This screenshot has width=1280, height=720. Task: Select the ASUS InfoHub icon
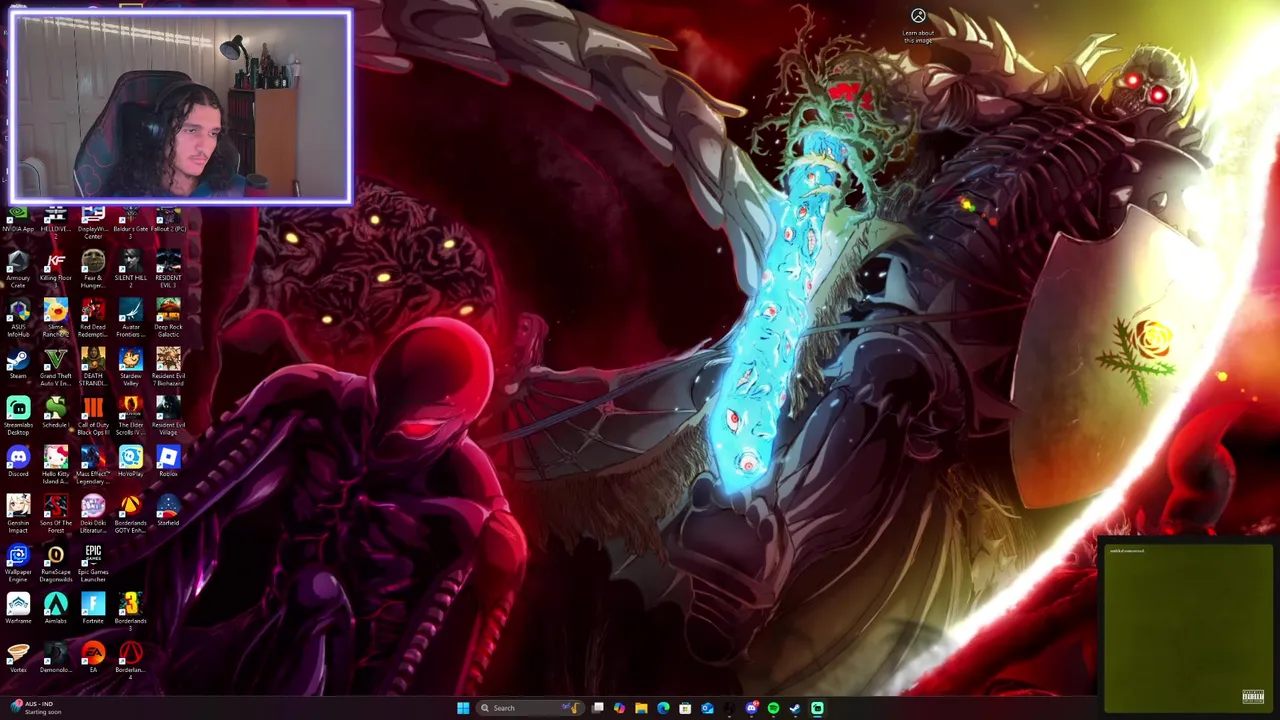tap(18, 318)
